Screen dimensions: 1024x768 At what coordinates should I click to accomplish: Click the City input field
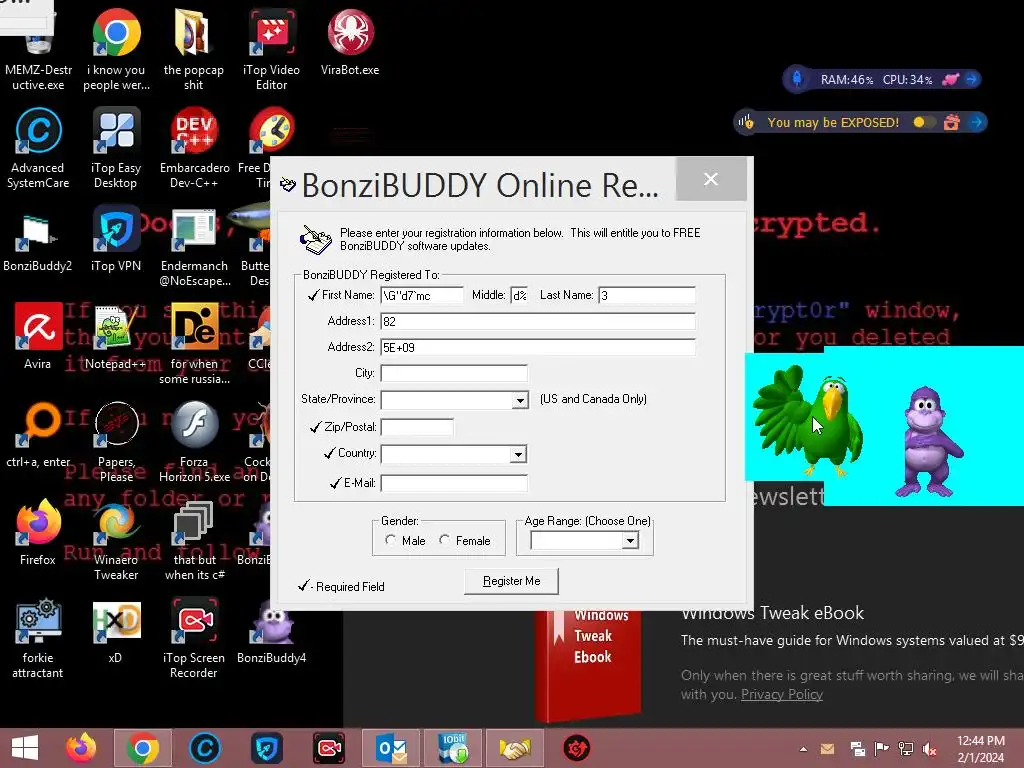pyautogui.click(x=454, y=373)
